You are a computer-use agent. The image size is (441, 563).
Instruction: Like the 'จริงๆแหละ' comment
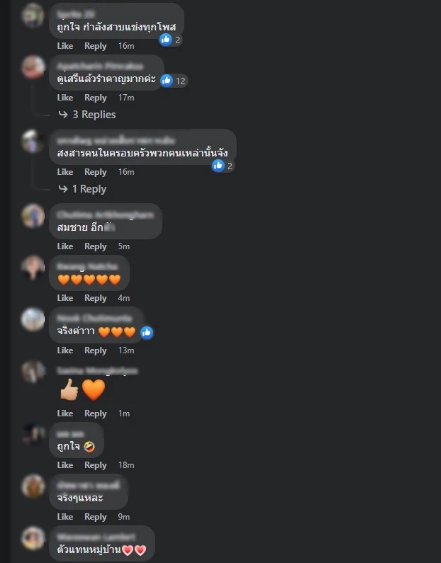tap(65, 517)
